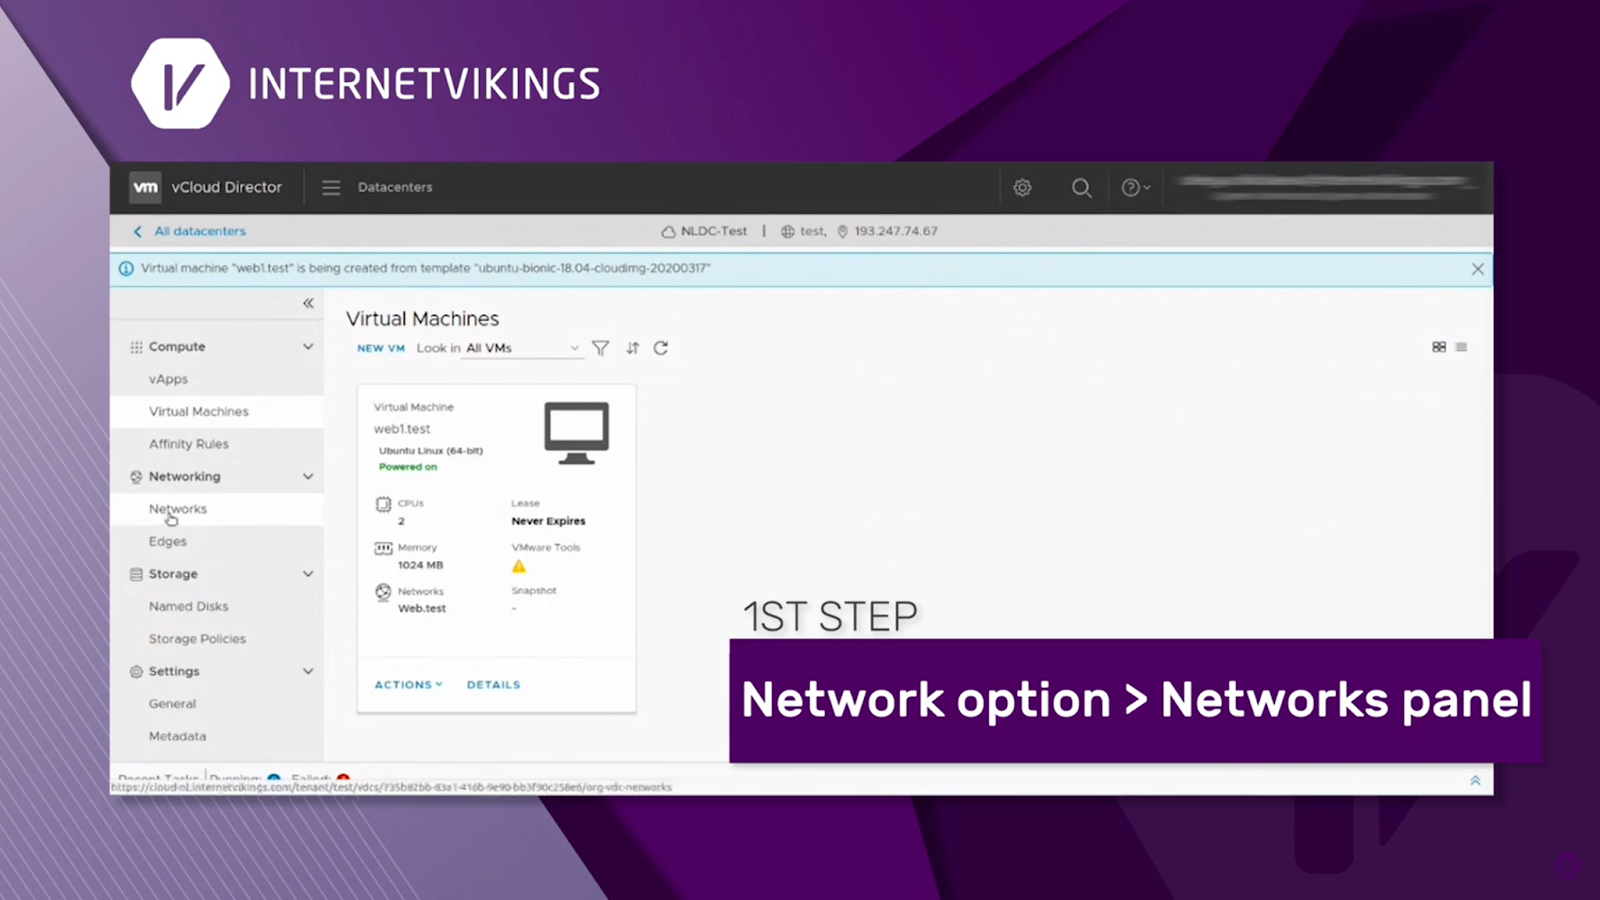Open Affinity Rules page

click(189, 444)
